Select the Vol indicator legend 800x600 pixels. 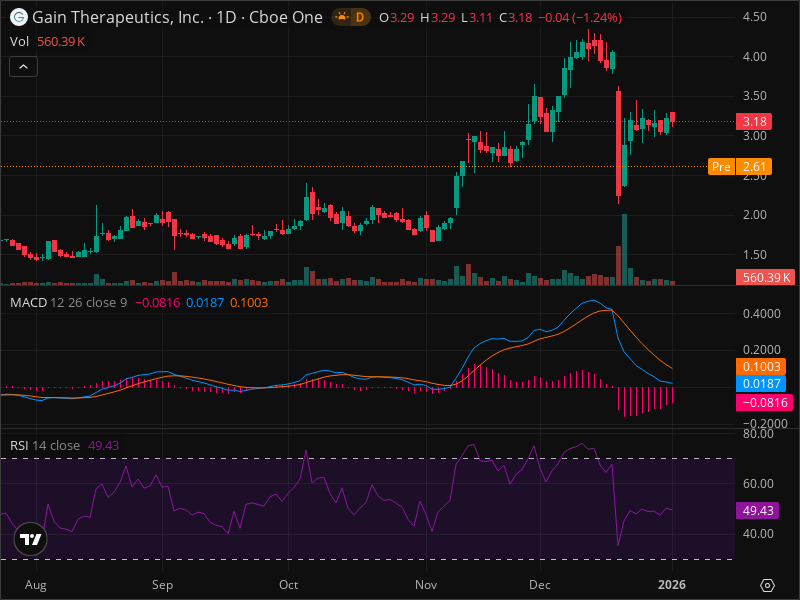pyautogui.click(x=19, y=42)
